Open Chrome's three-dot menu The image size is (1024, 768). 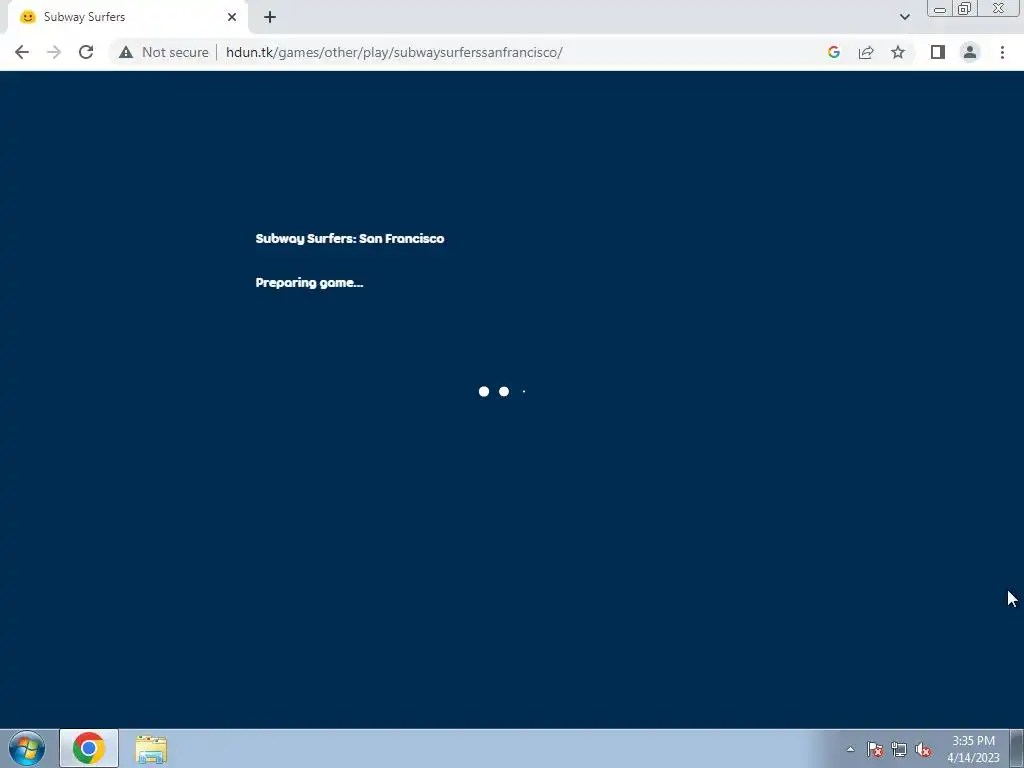[1002, 52]
